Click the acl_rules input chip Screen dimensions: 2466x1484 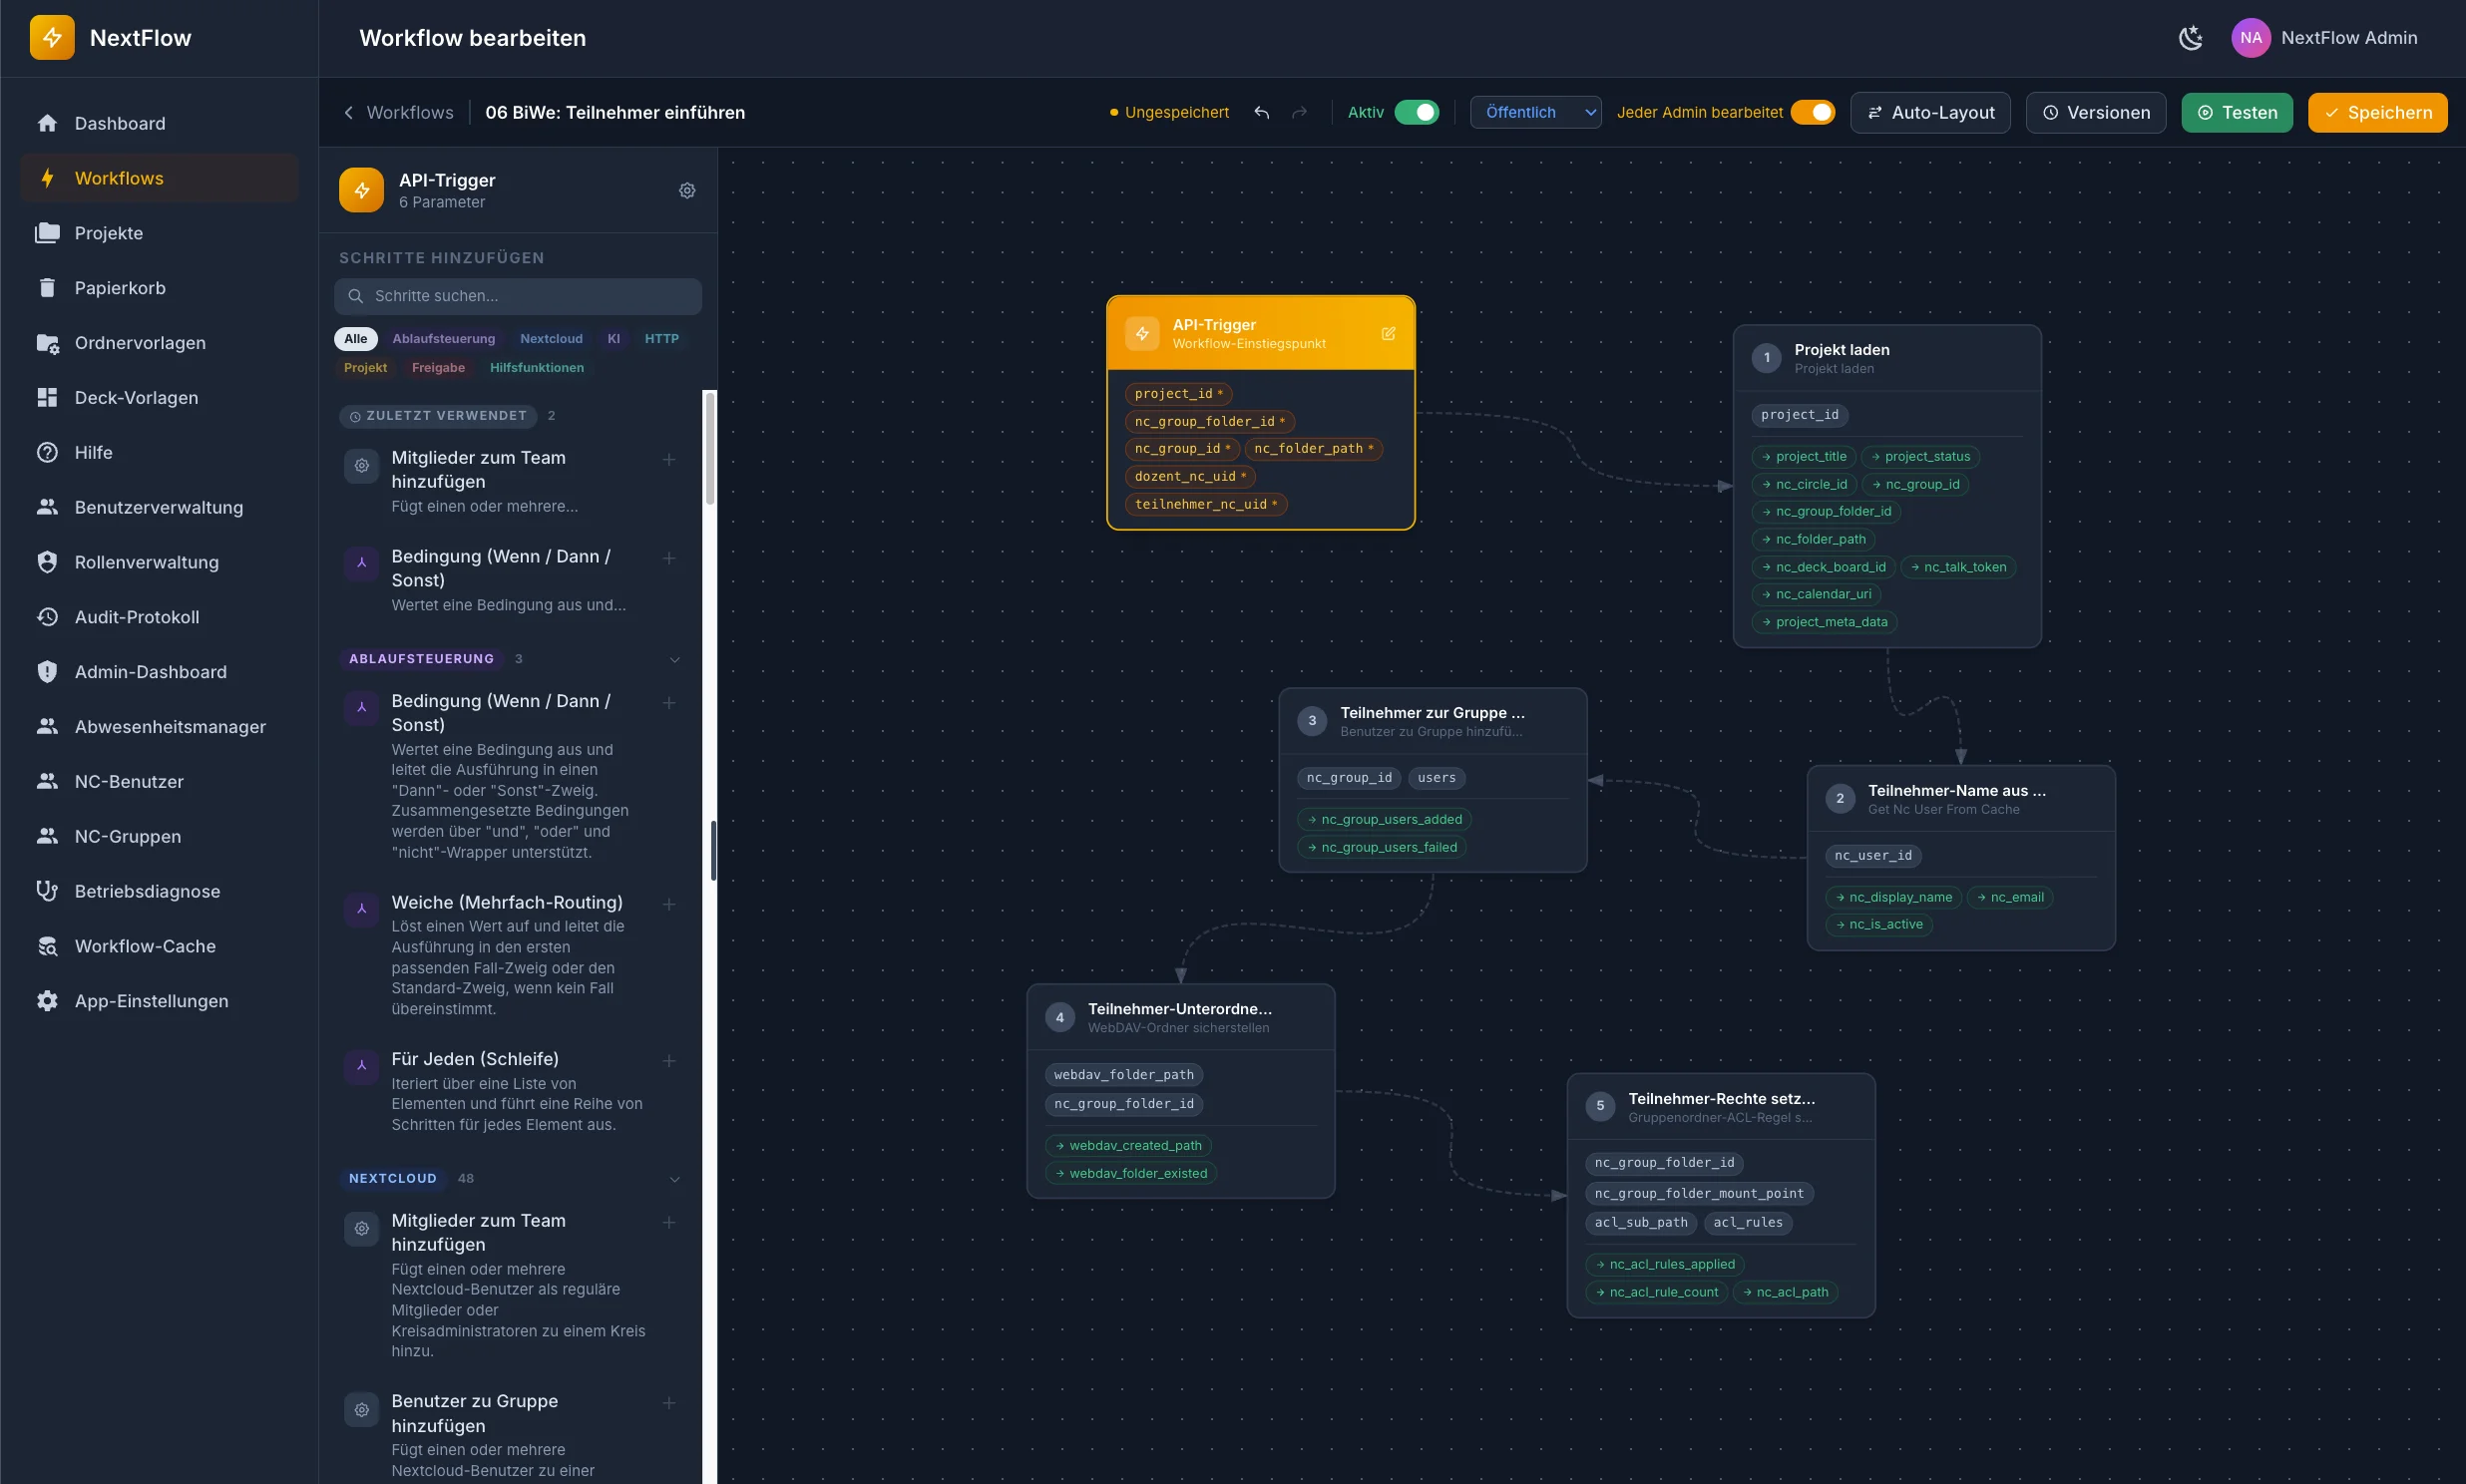[x=1747, y=1223]
